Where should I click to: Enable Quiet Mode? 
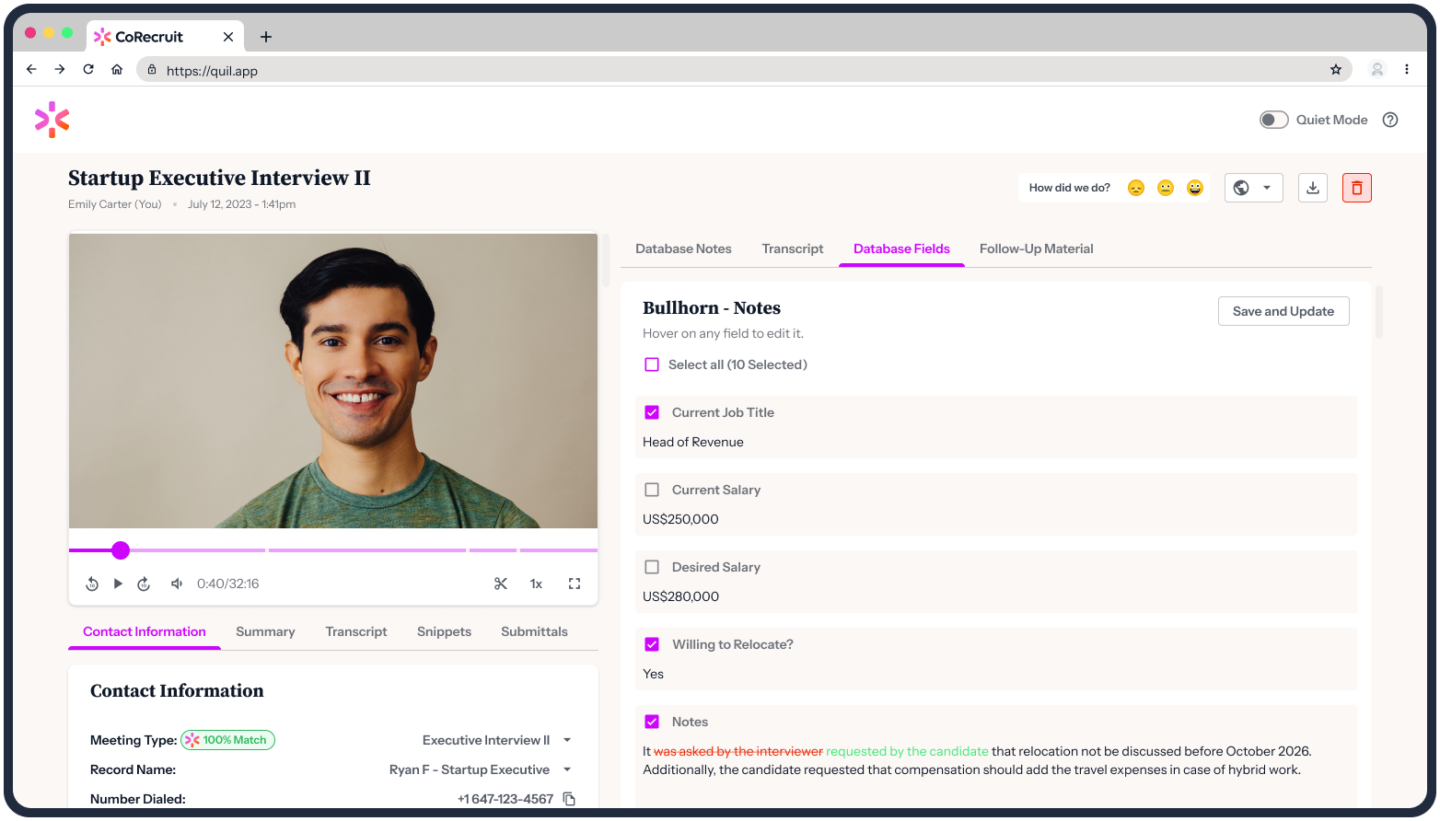[1273, 119]
